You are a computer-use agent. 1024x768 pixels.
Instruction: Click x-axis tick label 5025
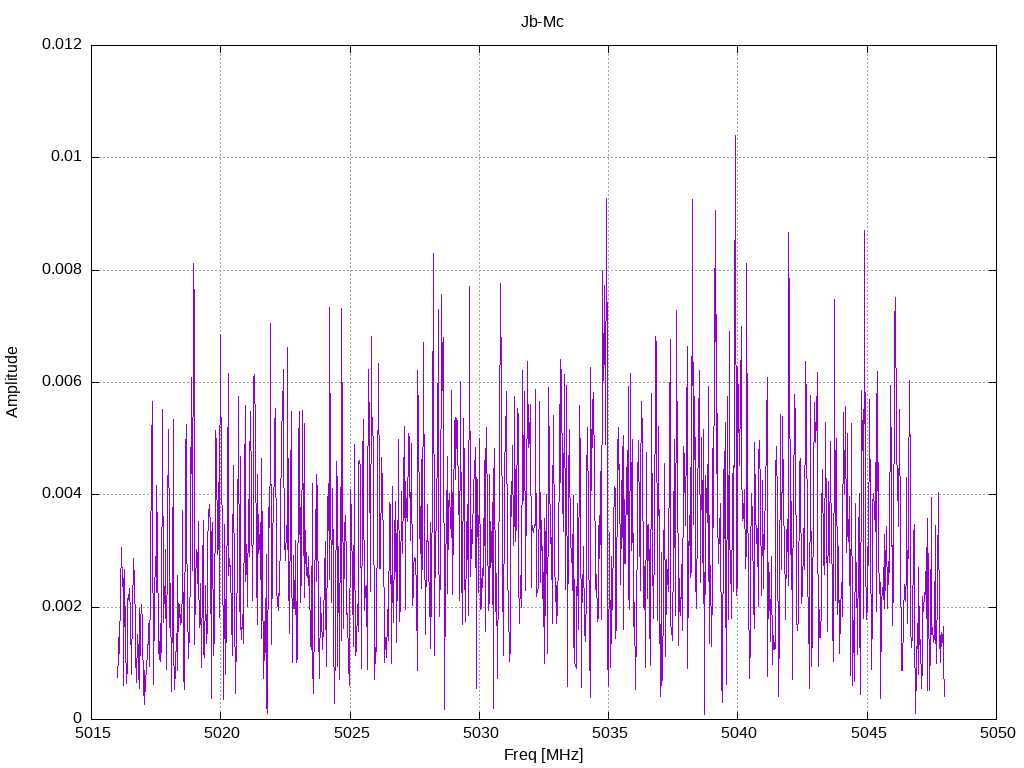point(351,733)
